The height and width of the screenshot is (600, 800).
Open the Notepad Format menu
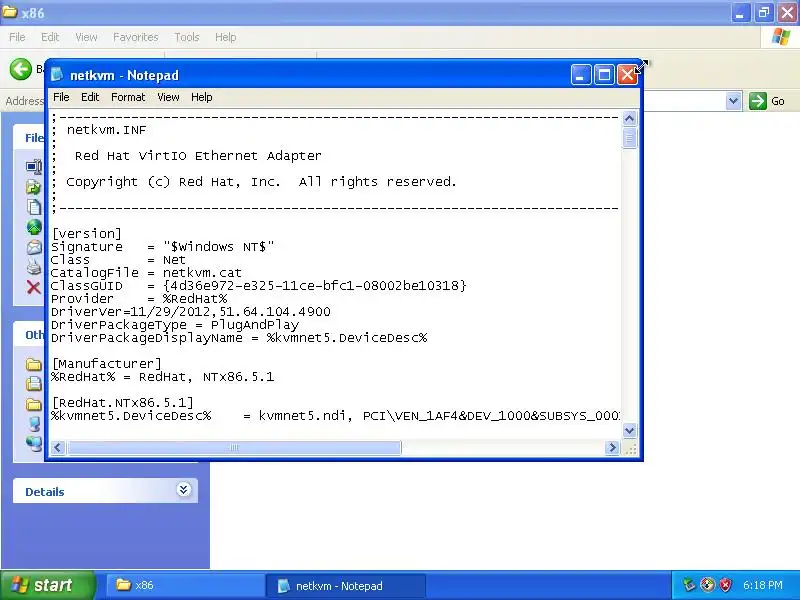(128, 97)
